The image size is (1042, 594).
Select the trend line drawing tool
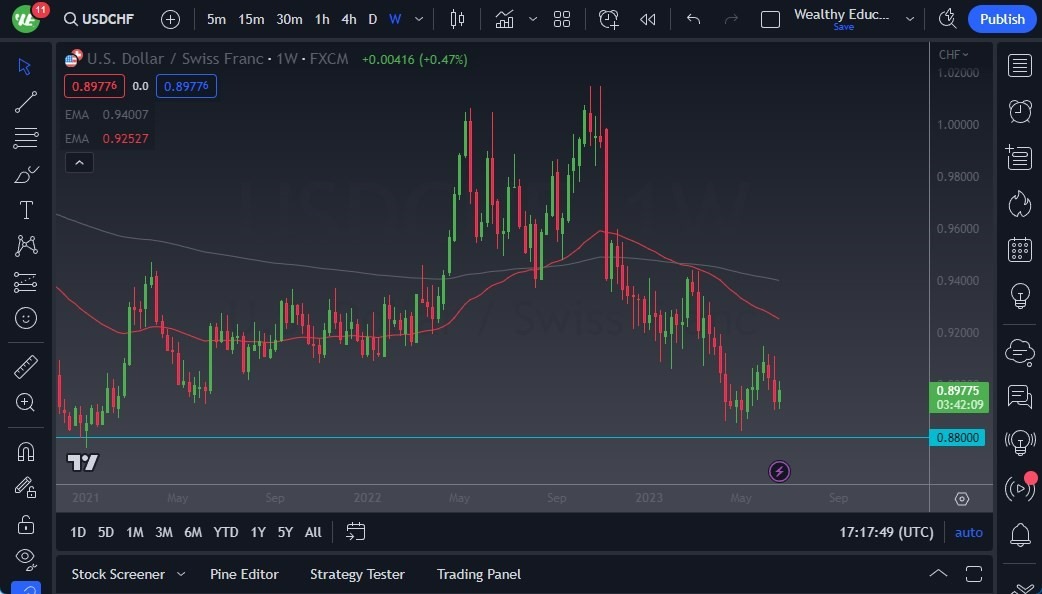pos(25,102)
